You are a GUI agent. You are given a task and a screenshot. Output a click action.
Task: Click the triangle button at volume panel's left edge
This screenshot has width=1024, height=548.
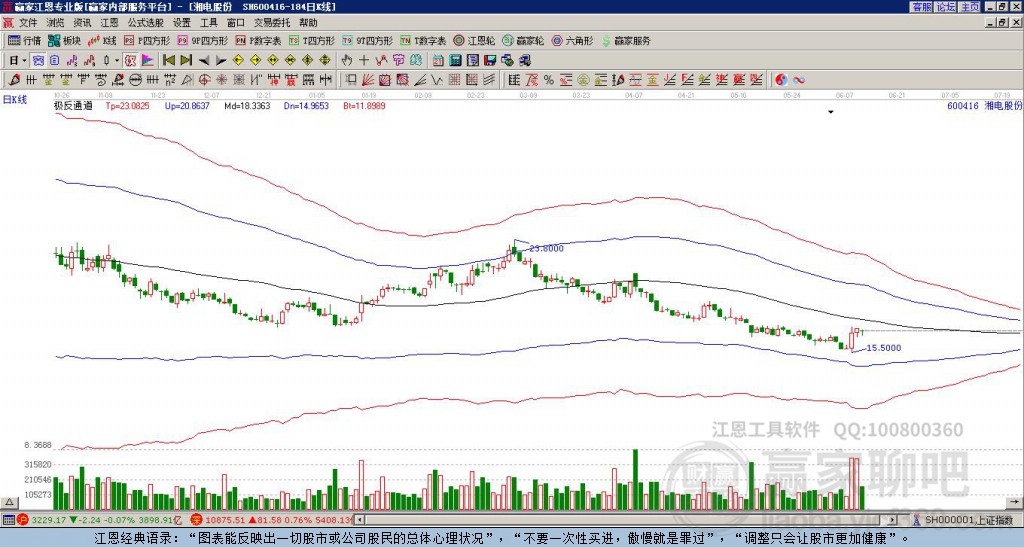(x=8, y=502)
